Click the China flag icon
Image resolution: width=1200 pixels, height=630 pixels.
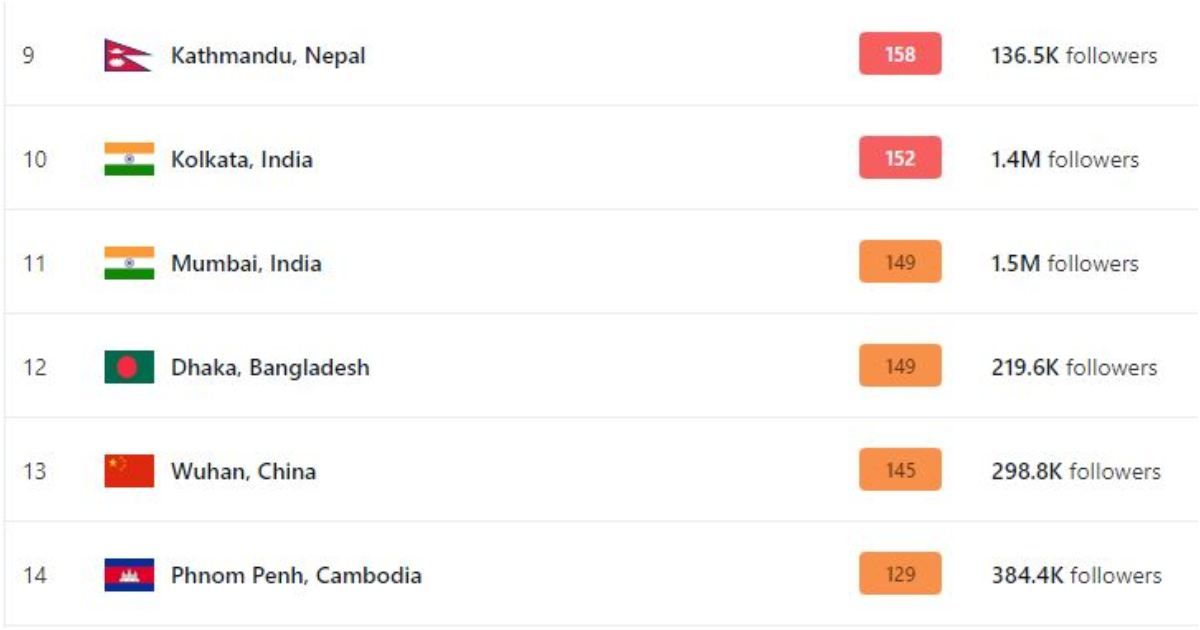click(129, 471)
